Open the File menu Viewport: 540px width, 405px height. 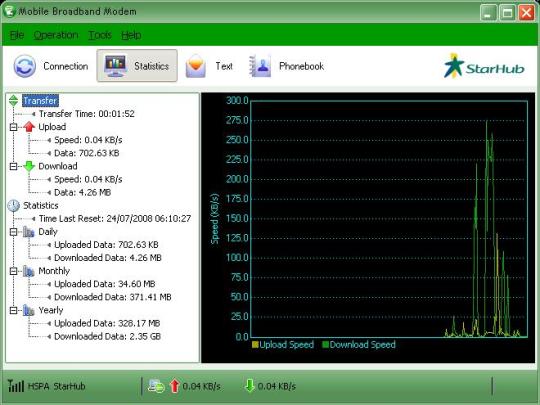(17, 35)
